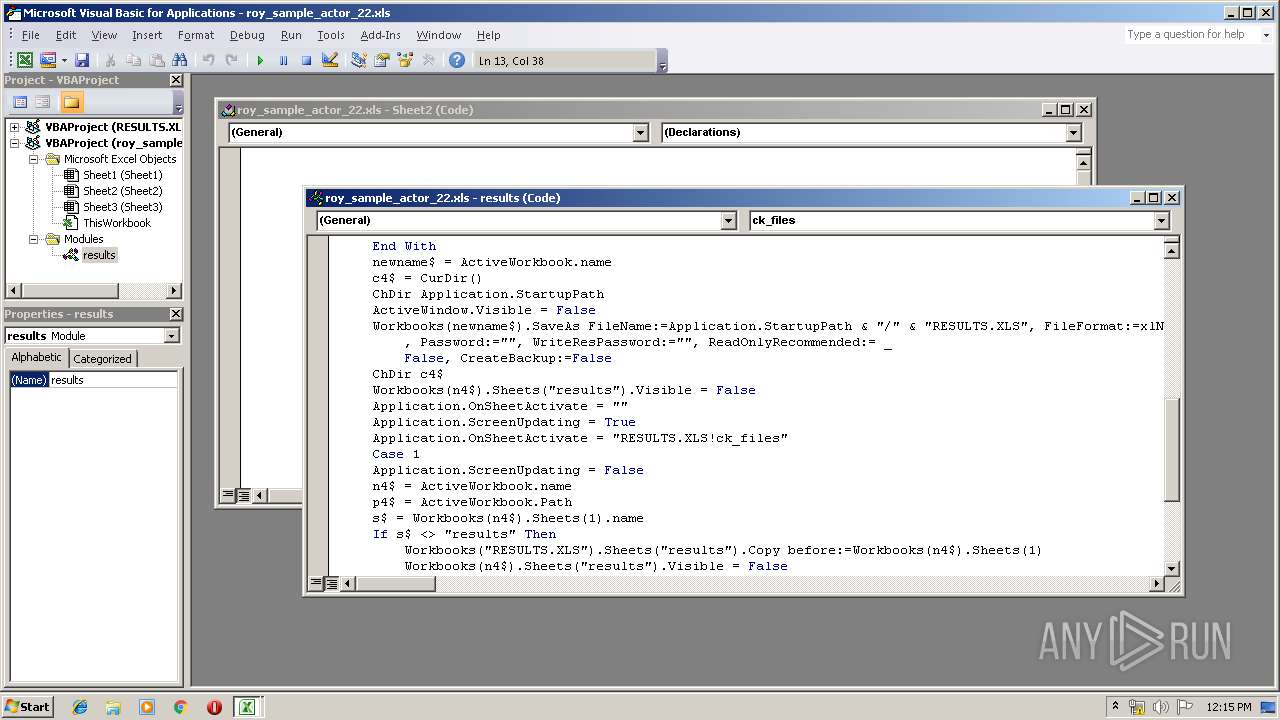Toggle Procedure View in results code window
Viewport: 1280px width, 720px height.
(315, 584)
